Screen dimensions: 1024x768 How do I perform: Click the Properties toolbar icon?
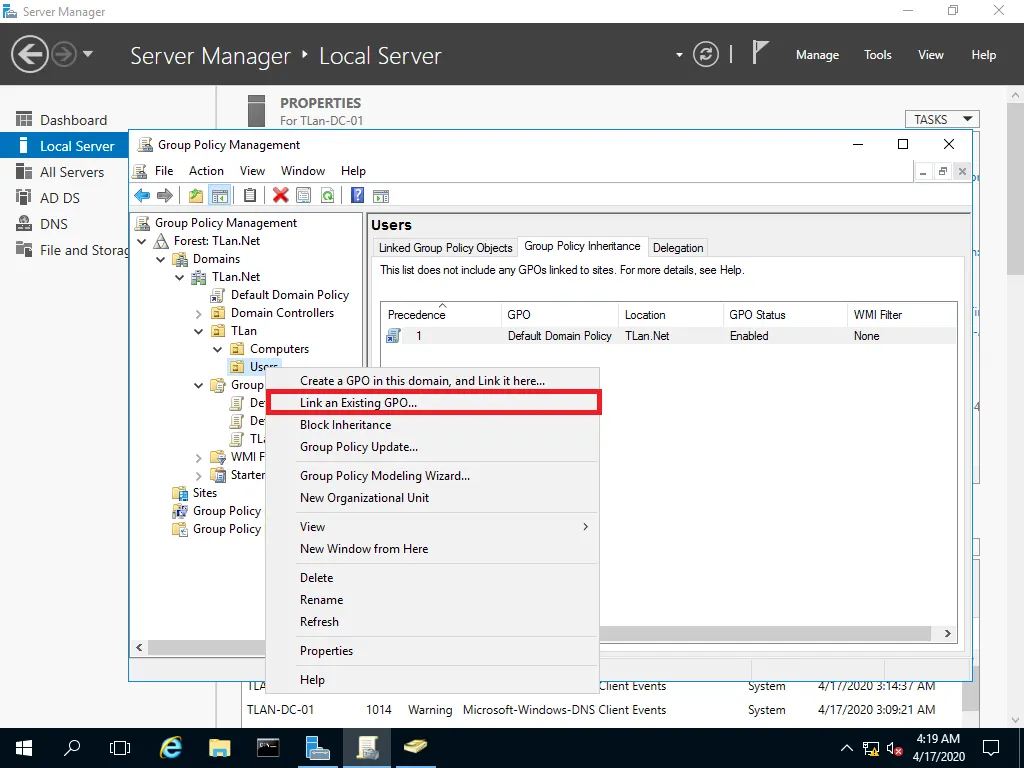point(304,196)
